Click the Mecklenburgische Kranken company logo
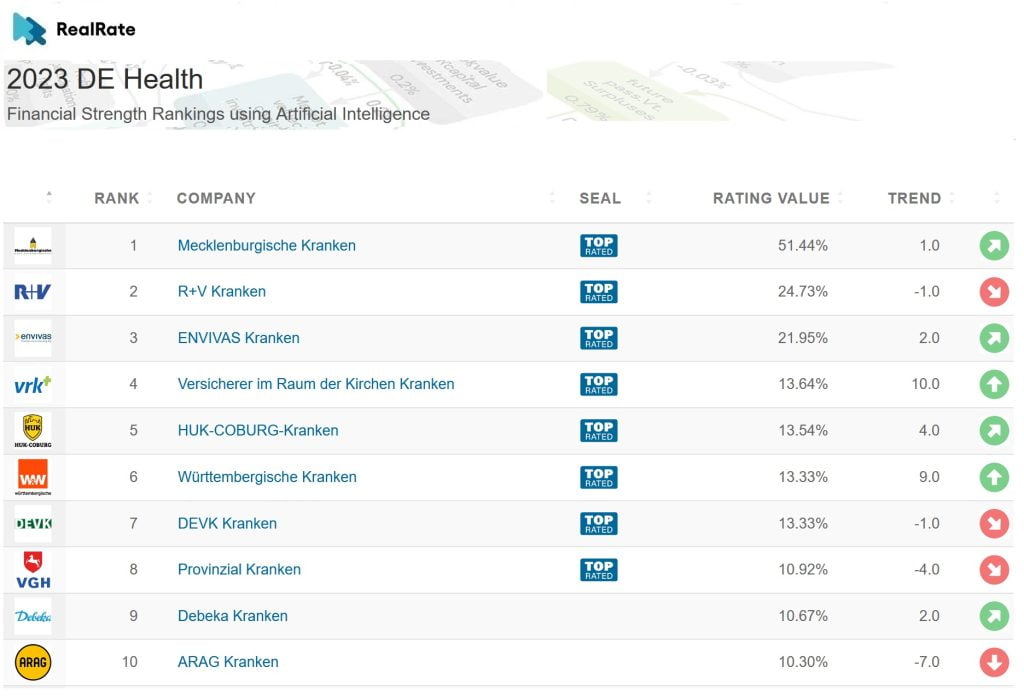Screen dimensions: 1024x696 pos(33,246)
